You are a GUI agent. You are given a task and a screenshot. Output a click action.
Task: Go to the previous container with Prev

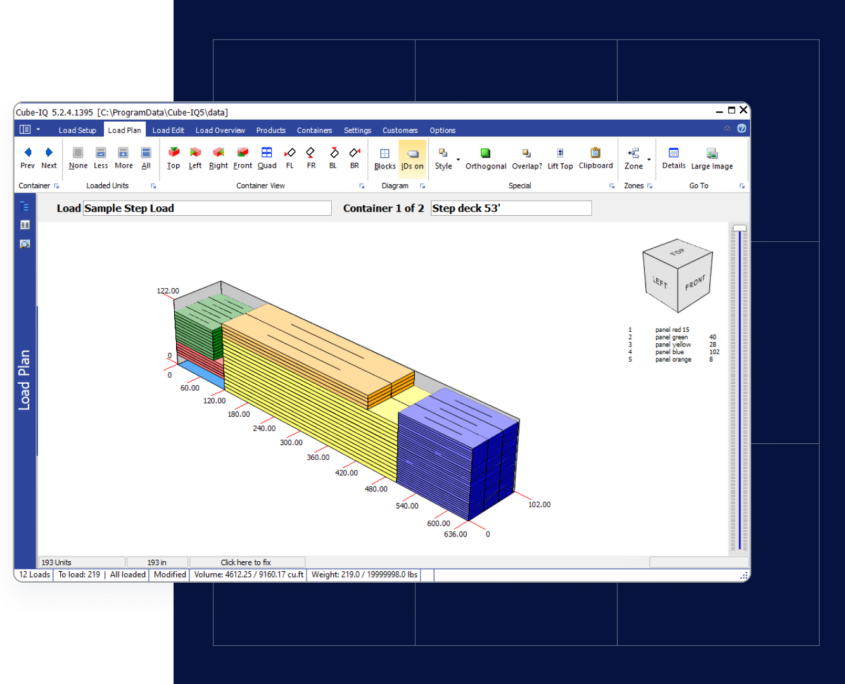(x=27, y=158)
